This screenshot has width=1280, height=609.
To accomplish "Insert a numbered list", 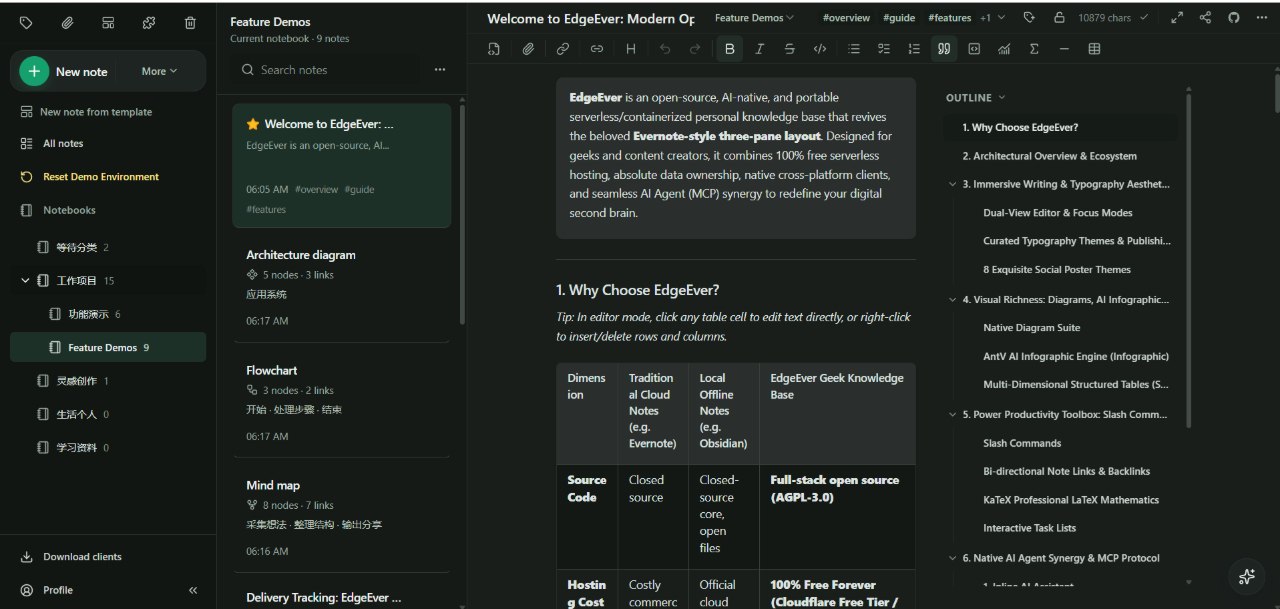I will point(914,49).
